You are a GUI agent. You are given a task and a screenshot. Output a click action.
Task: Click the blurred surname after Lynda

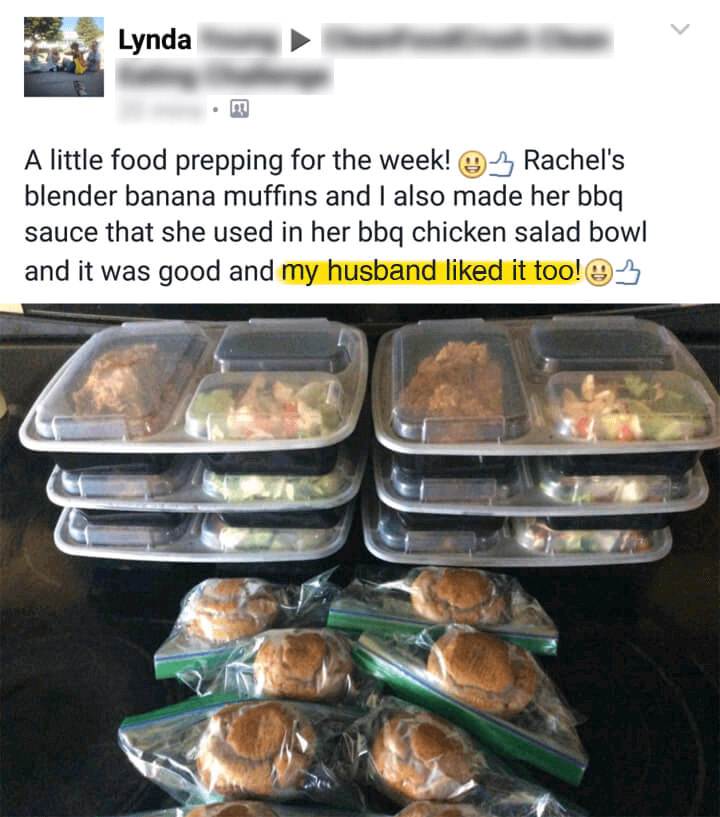pos(238,40)
